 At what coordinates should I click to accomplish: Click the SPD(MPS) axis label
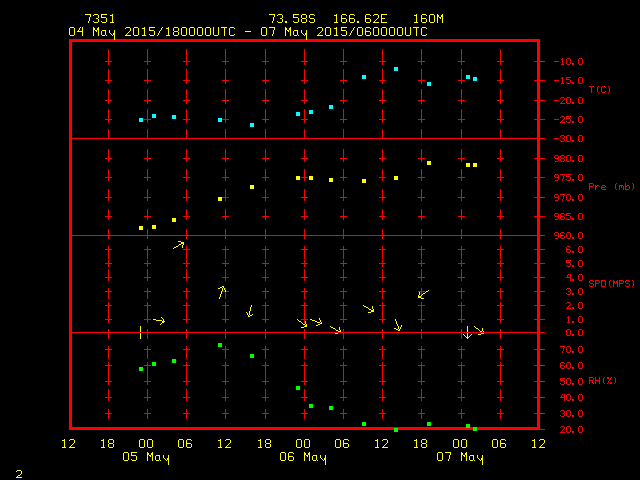[x=611, y=284]
